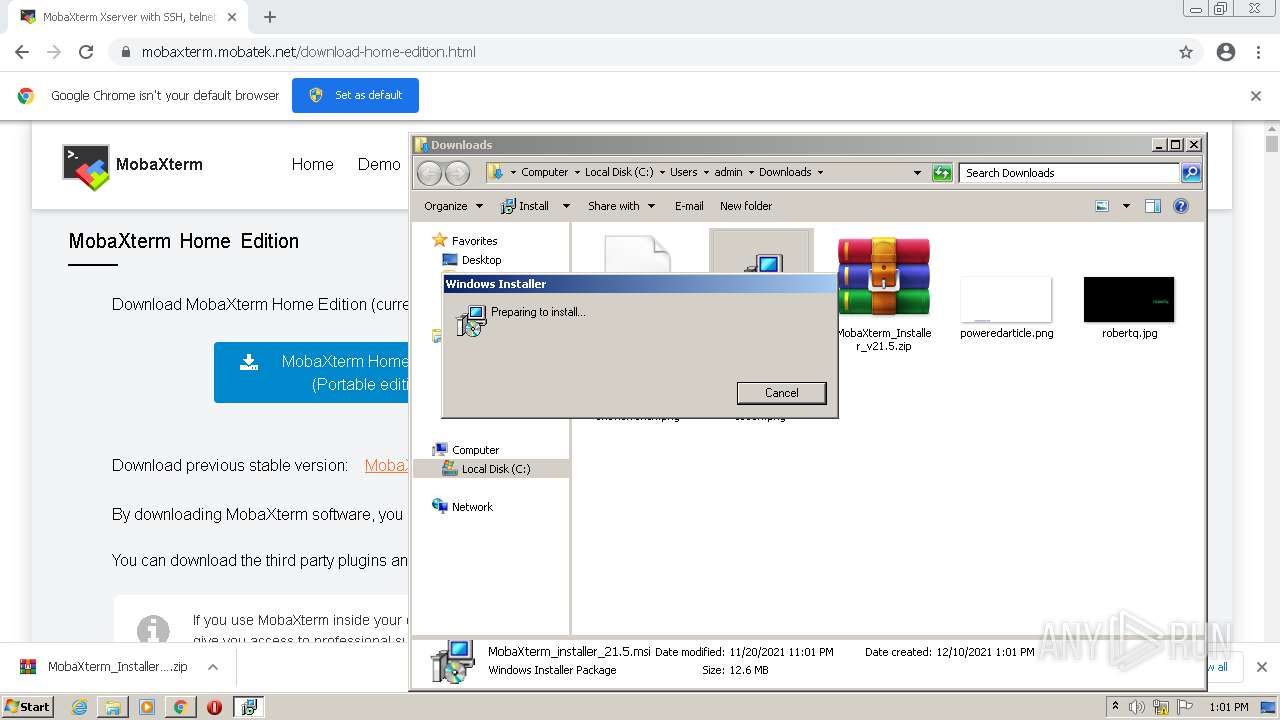Click the Set as default button
Viewport: 1280px width, 720px height.
355,95
